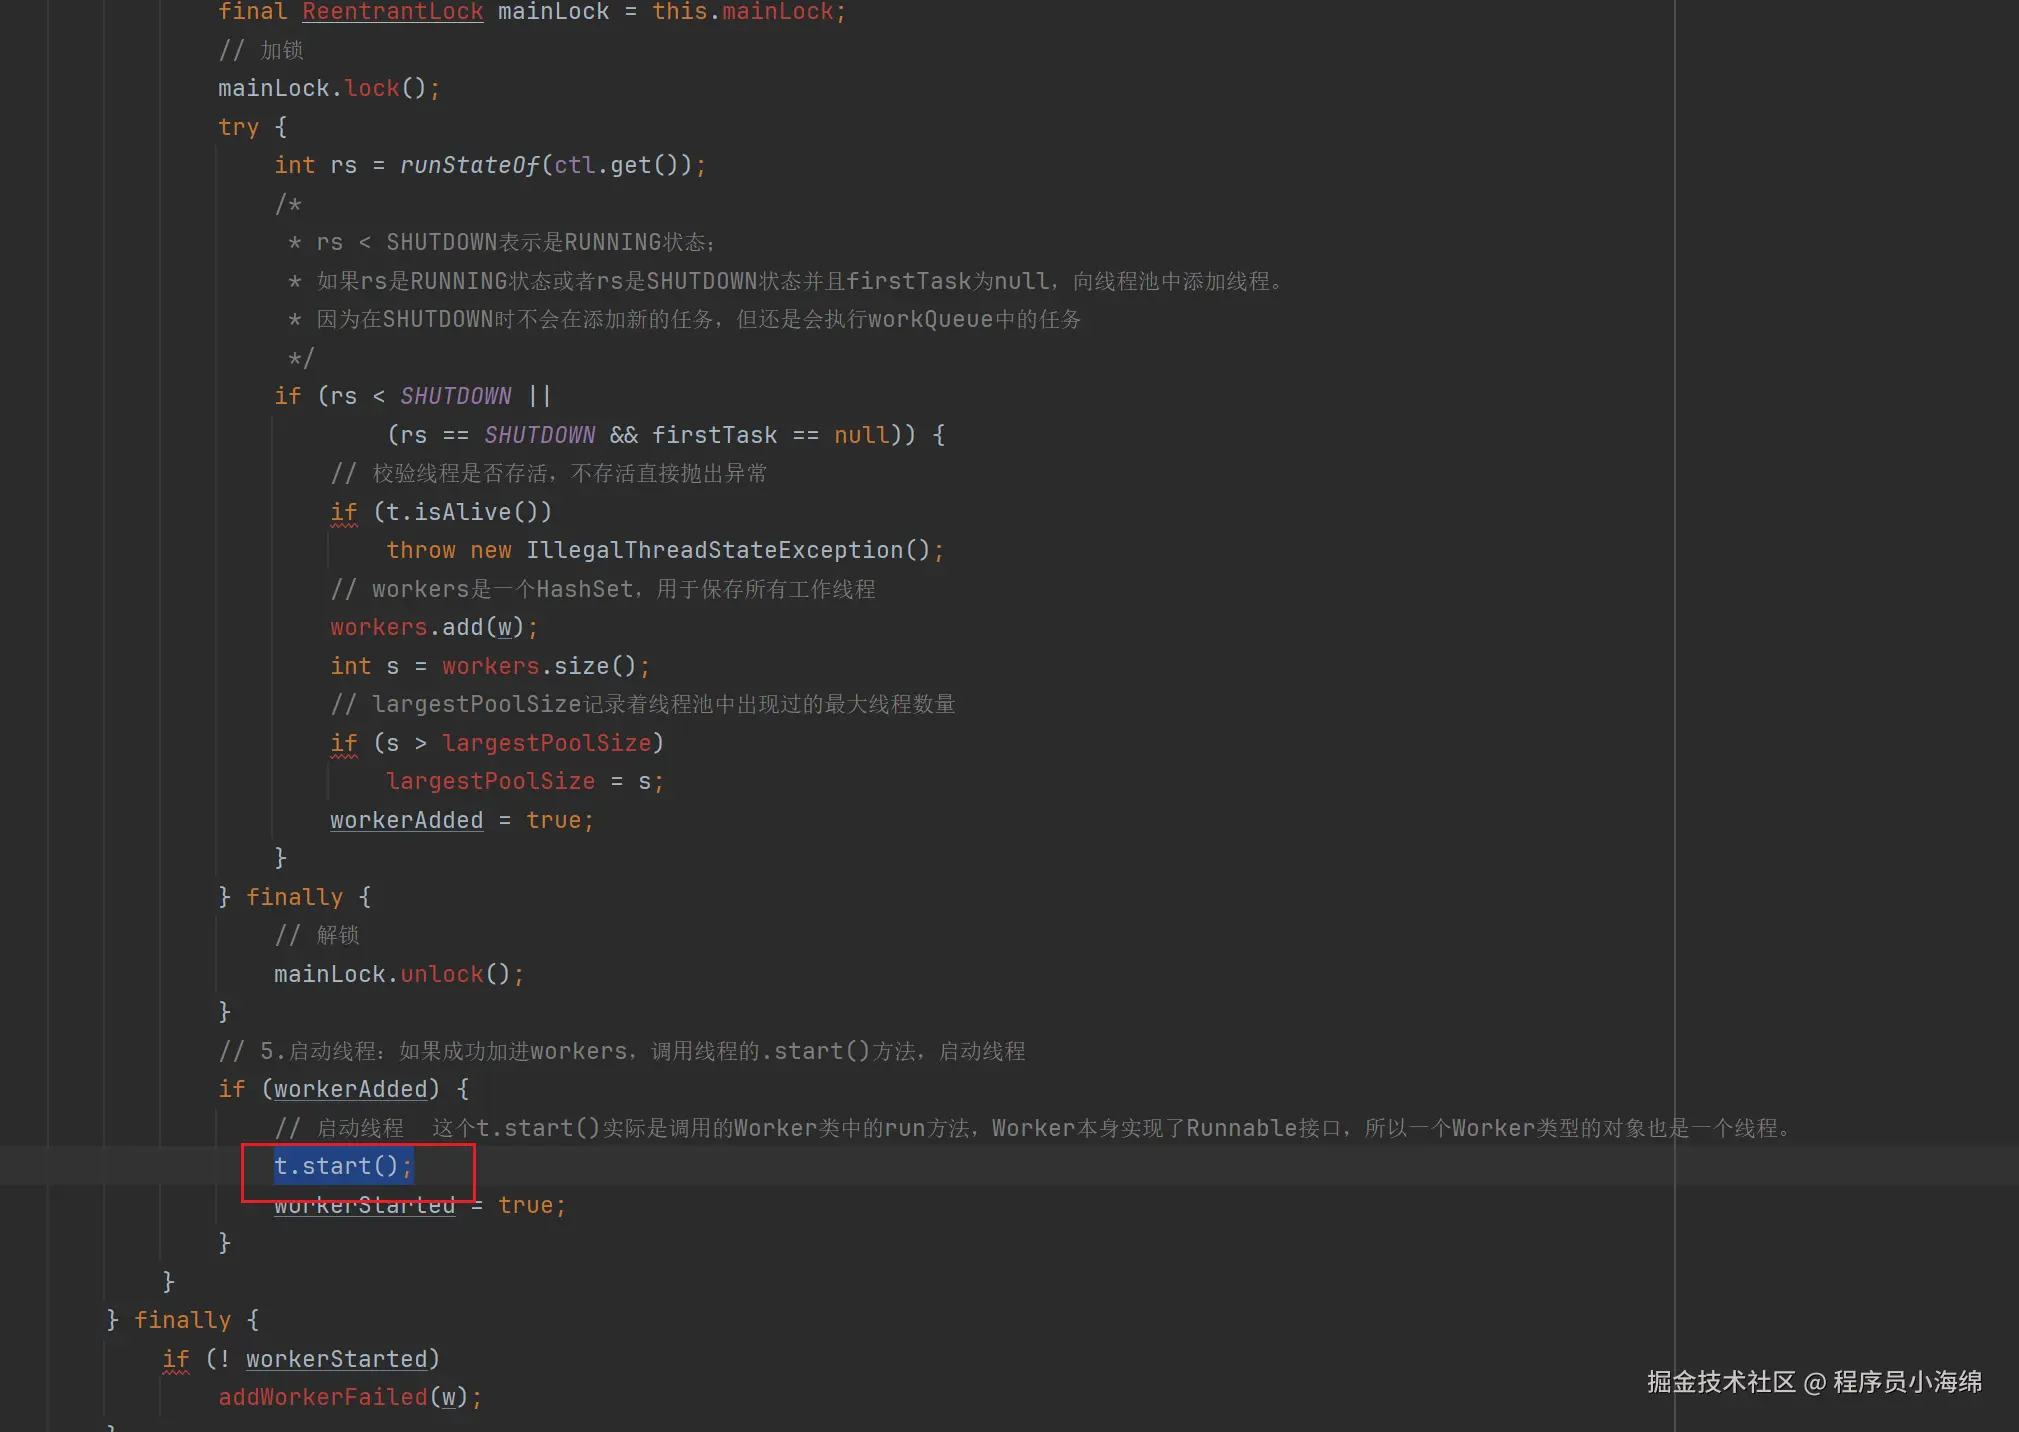Click the t.isAlive() condition
This screenshot has height=1432, width=2019.
(462, 513)
